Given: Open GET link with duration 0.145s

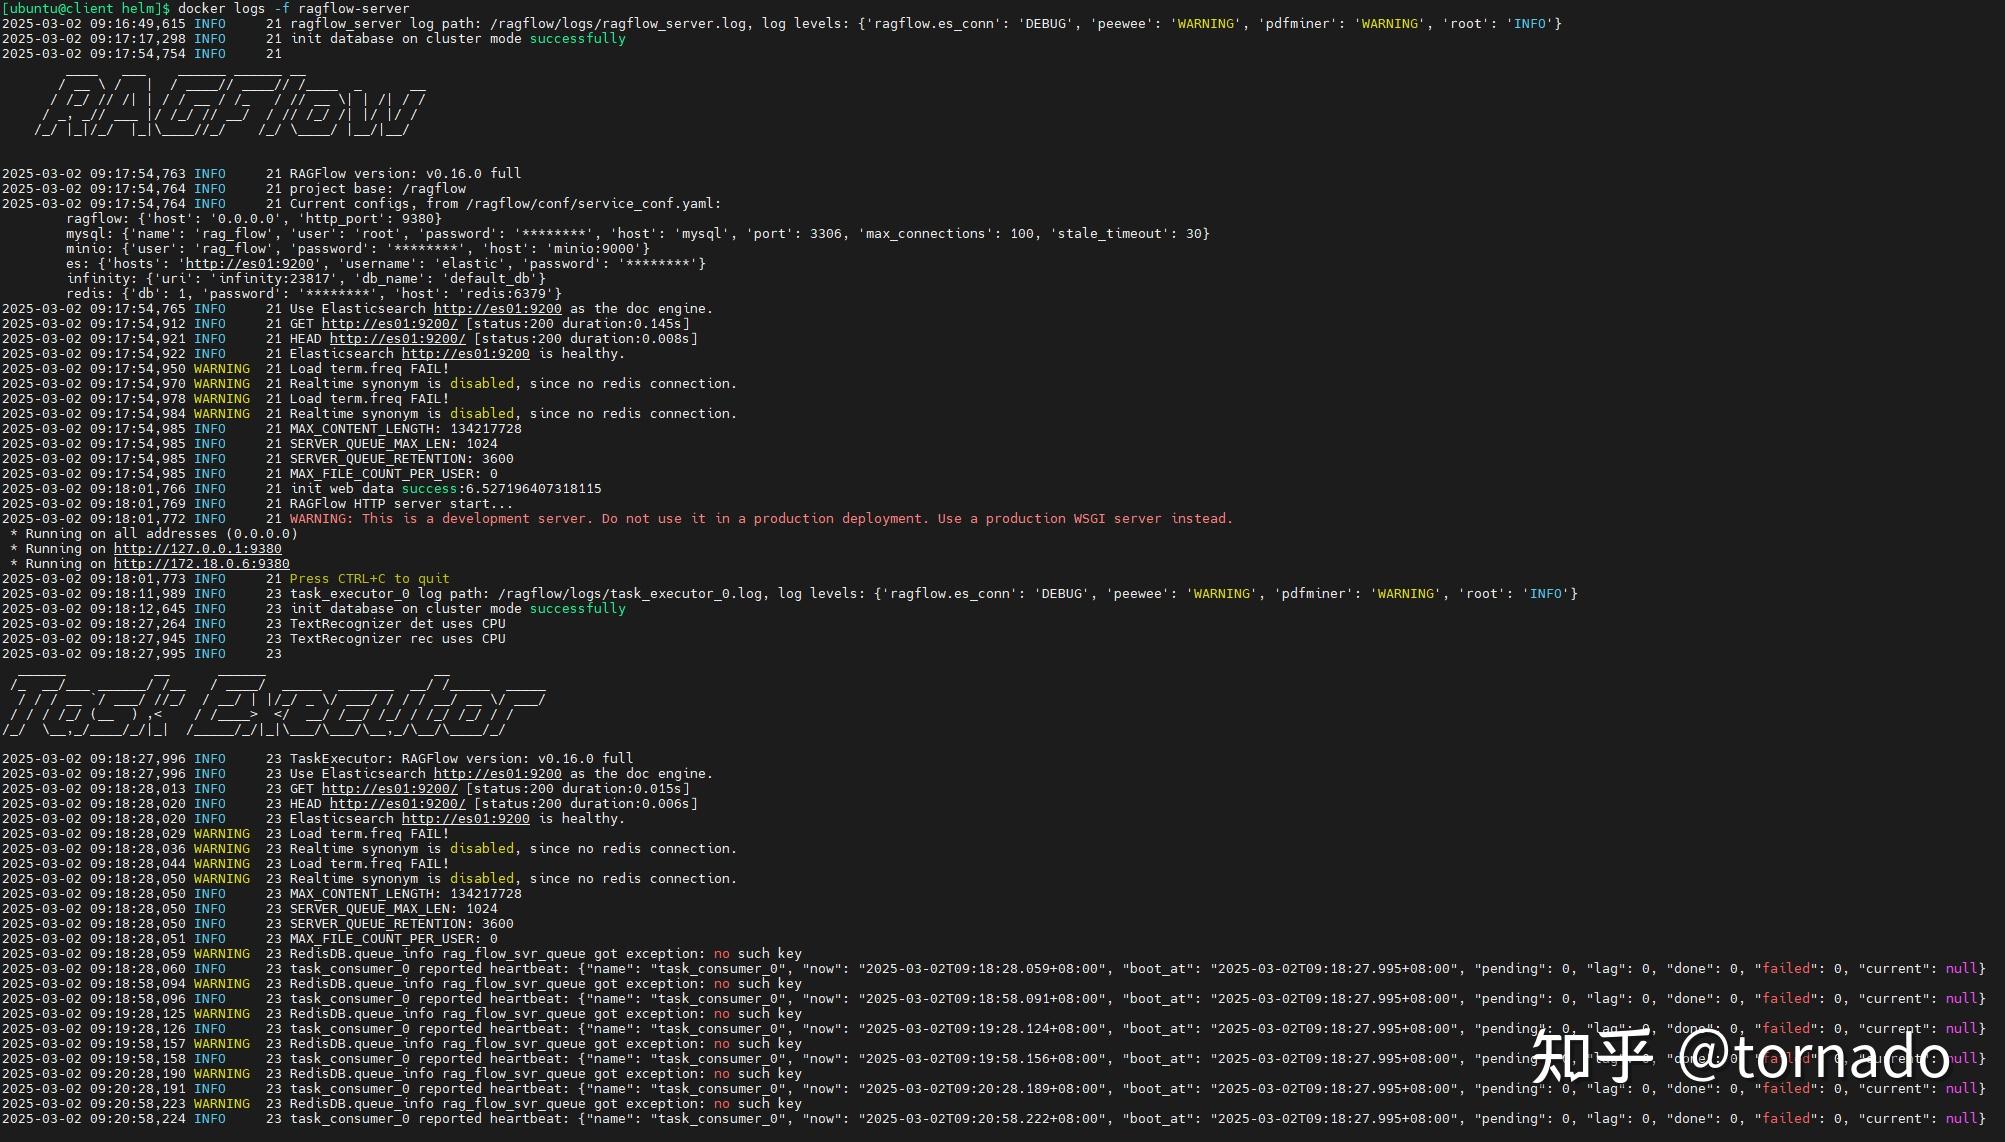Looking at the screenshot, I should [389, 324].
